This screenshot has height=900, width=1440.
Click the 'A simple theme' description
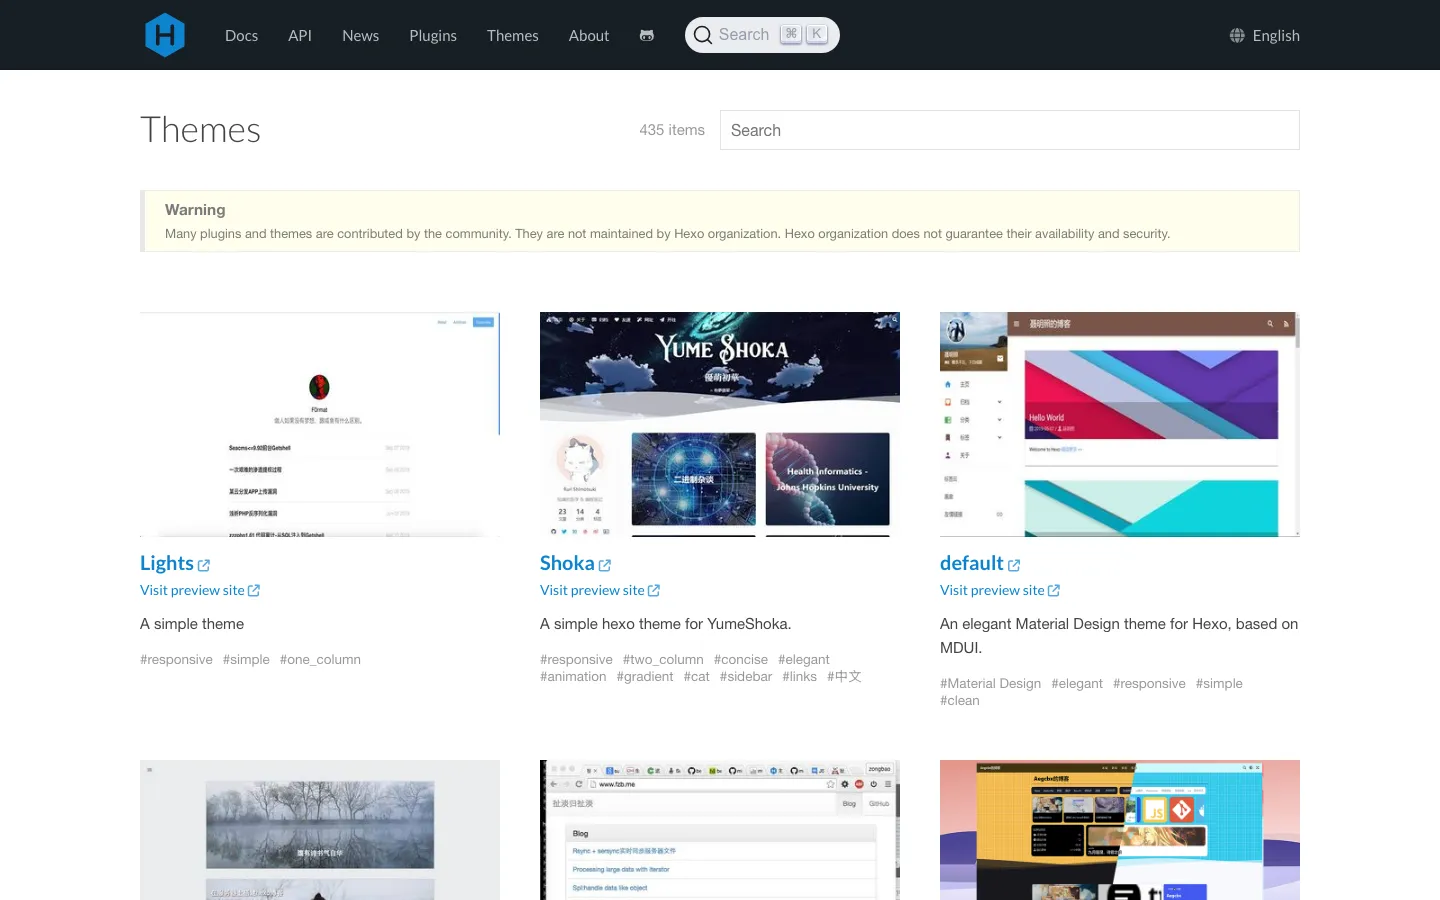pyautogui.click(x=192, y=623)
